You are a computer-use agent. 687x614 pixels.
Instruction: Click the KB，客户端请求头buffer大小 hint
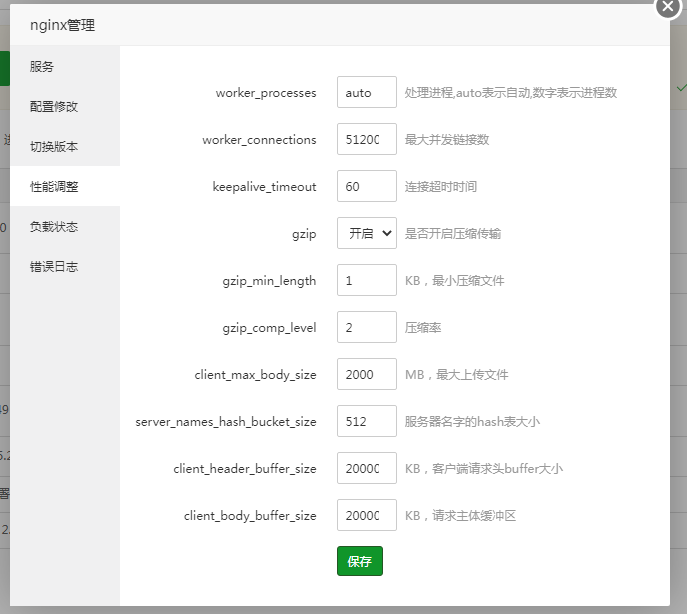tap(484, 468)
